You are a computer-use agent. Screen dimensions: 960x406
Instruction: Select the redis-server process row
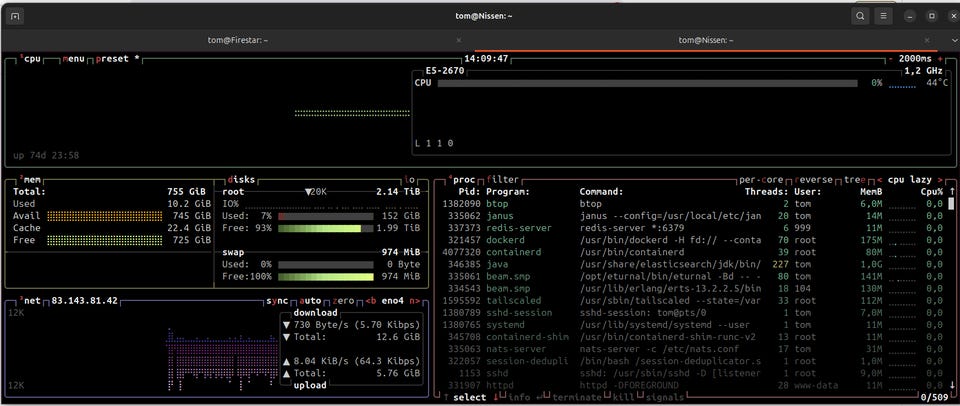[516, 227]
